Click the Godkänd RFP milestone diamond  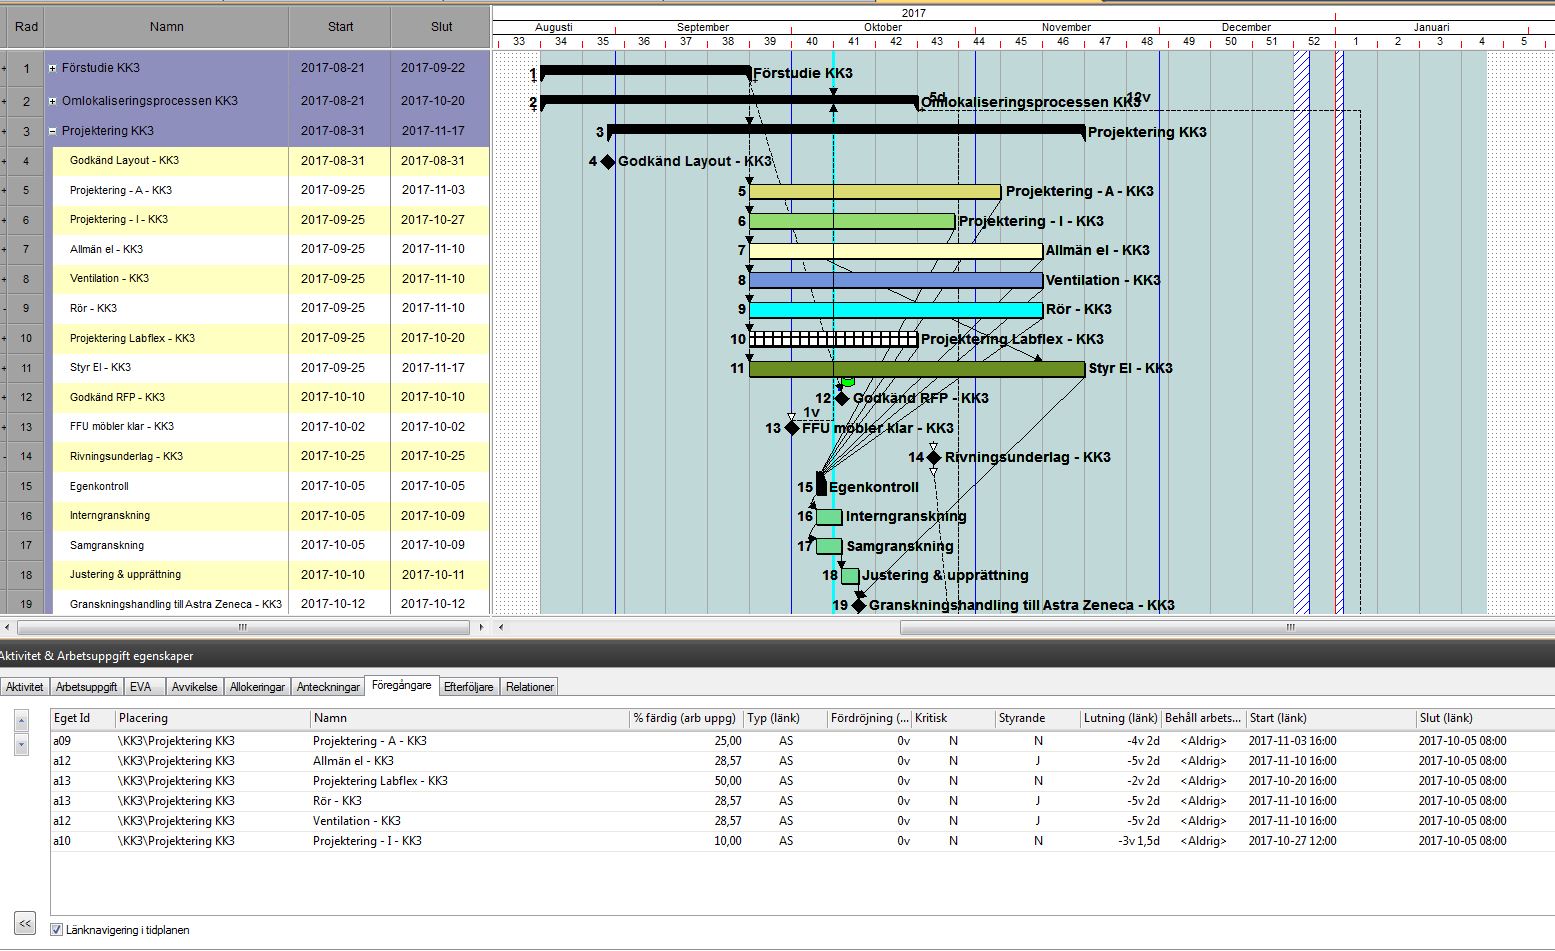click(842, 398)
